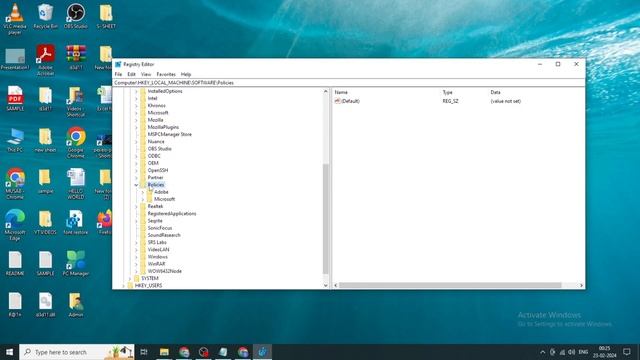Open the volume control in tray
This screenshot has width=640, height=360.
point(572,352)
